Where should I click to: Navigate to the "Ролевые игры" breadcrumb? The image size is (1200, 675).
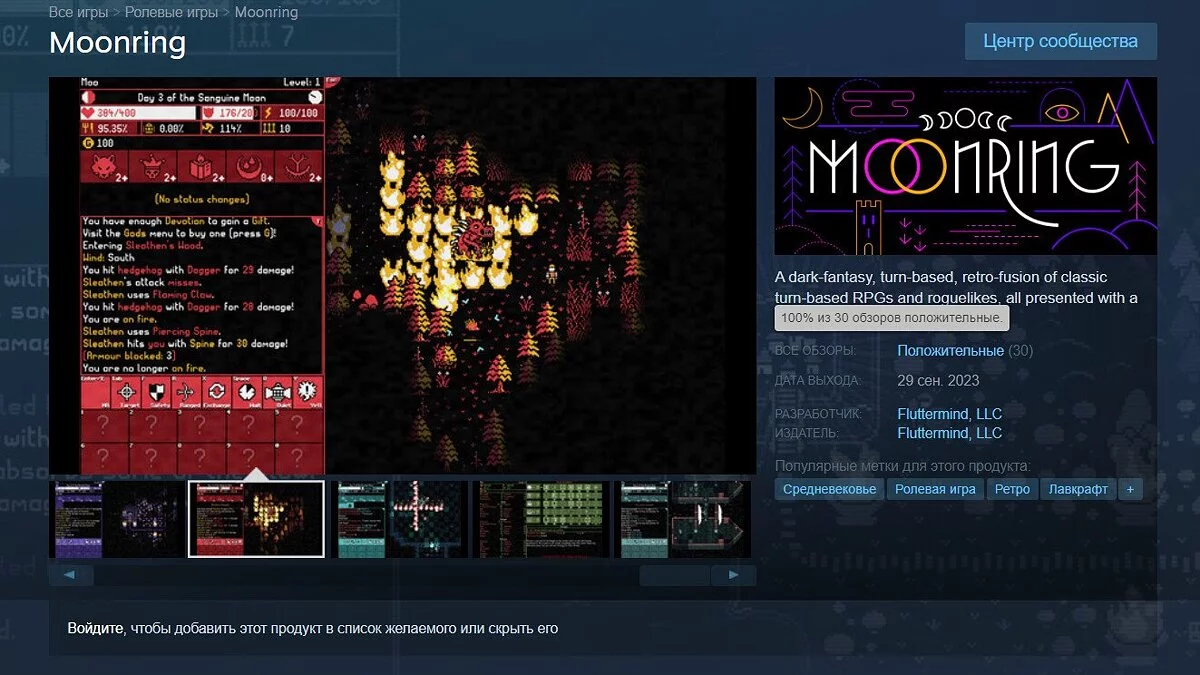tap(172, 13)
